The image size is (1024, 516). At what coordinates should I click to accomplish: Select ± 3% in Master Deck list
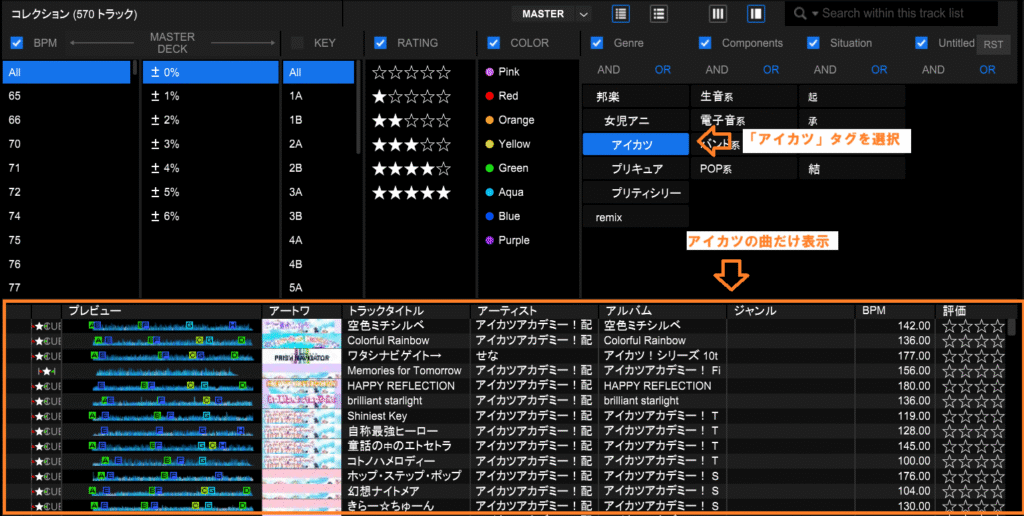click(x=165, y=144)
